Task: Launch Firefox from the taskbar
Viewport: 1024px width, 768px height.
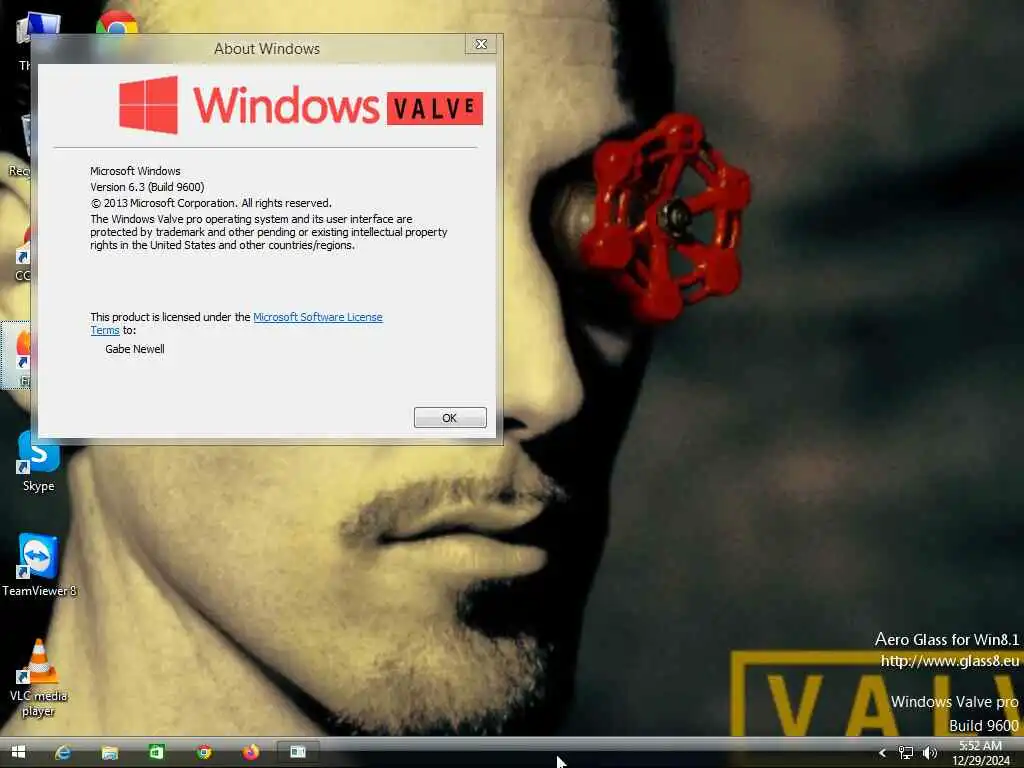Action: coord(251,752)
